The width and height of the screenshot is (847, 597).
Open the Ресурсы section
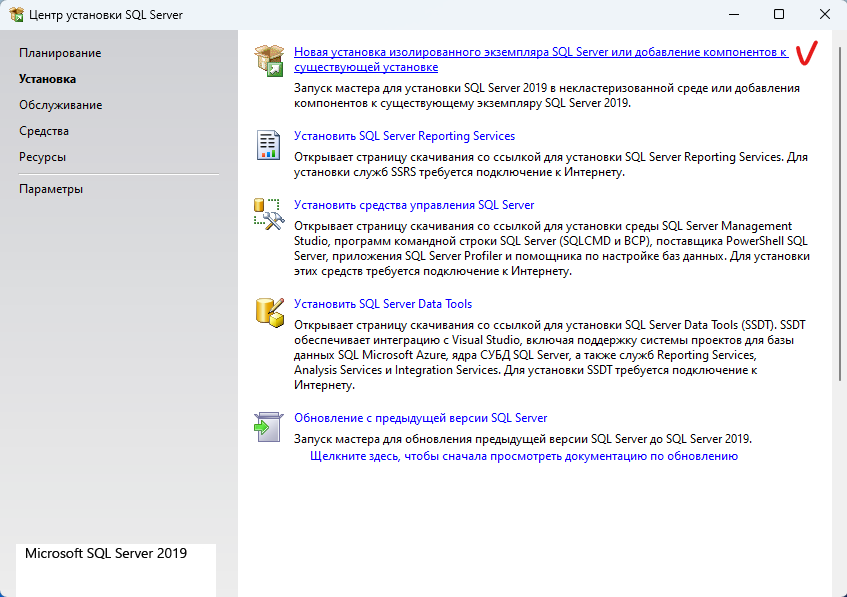[x=42, y=157]
